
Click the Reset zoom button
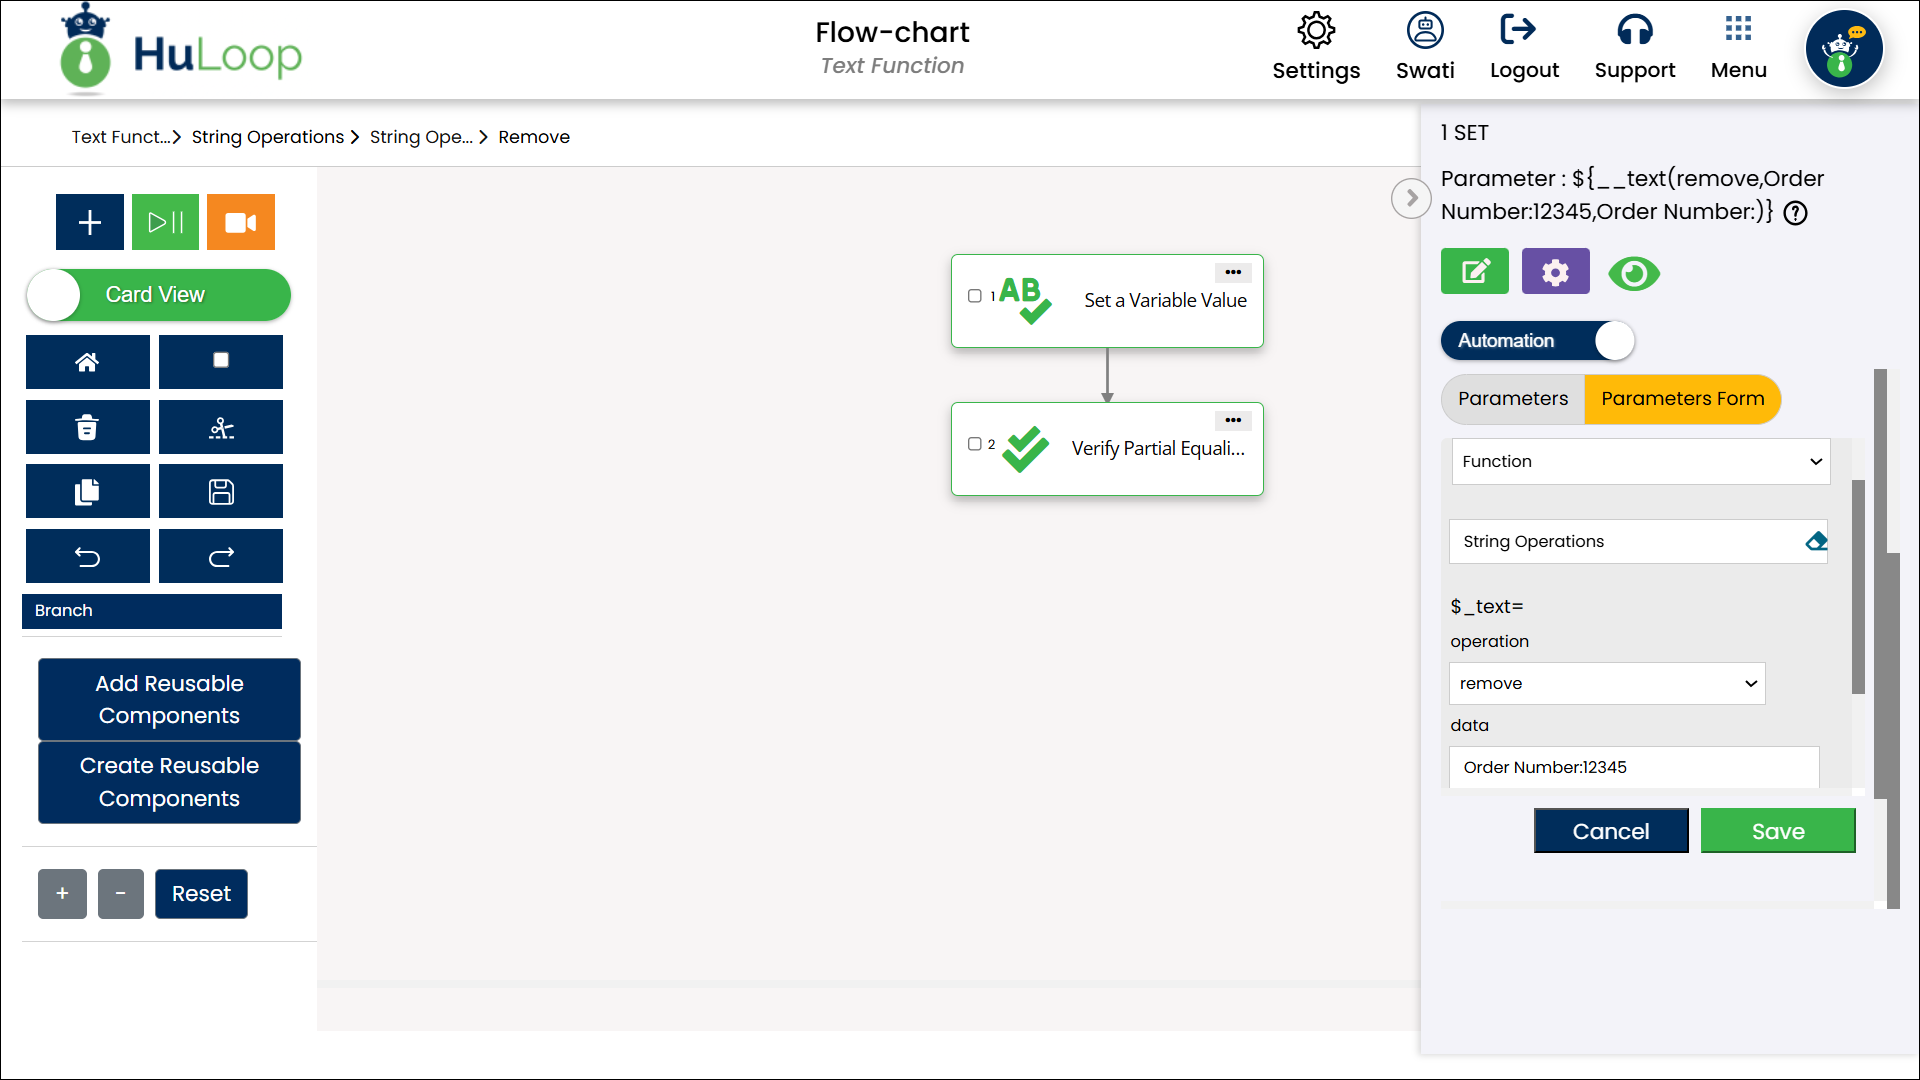click(201, 894)
